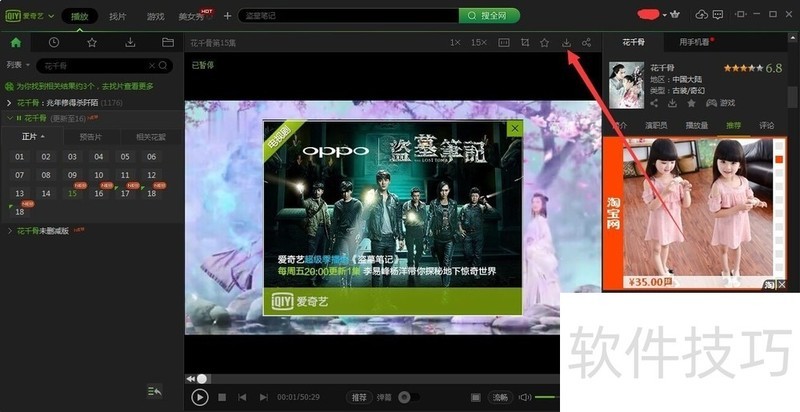Switch to the 找片 top tab
The width and height of the screenshot is (800, 412).
pyautogui.click(x=117, y=16)
